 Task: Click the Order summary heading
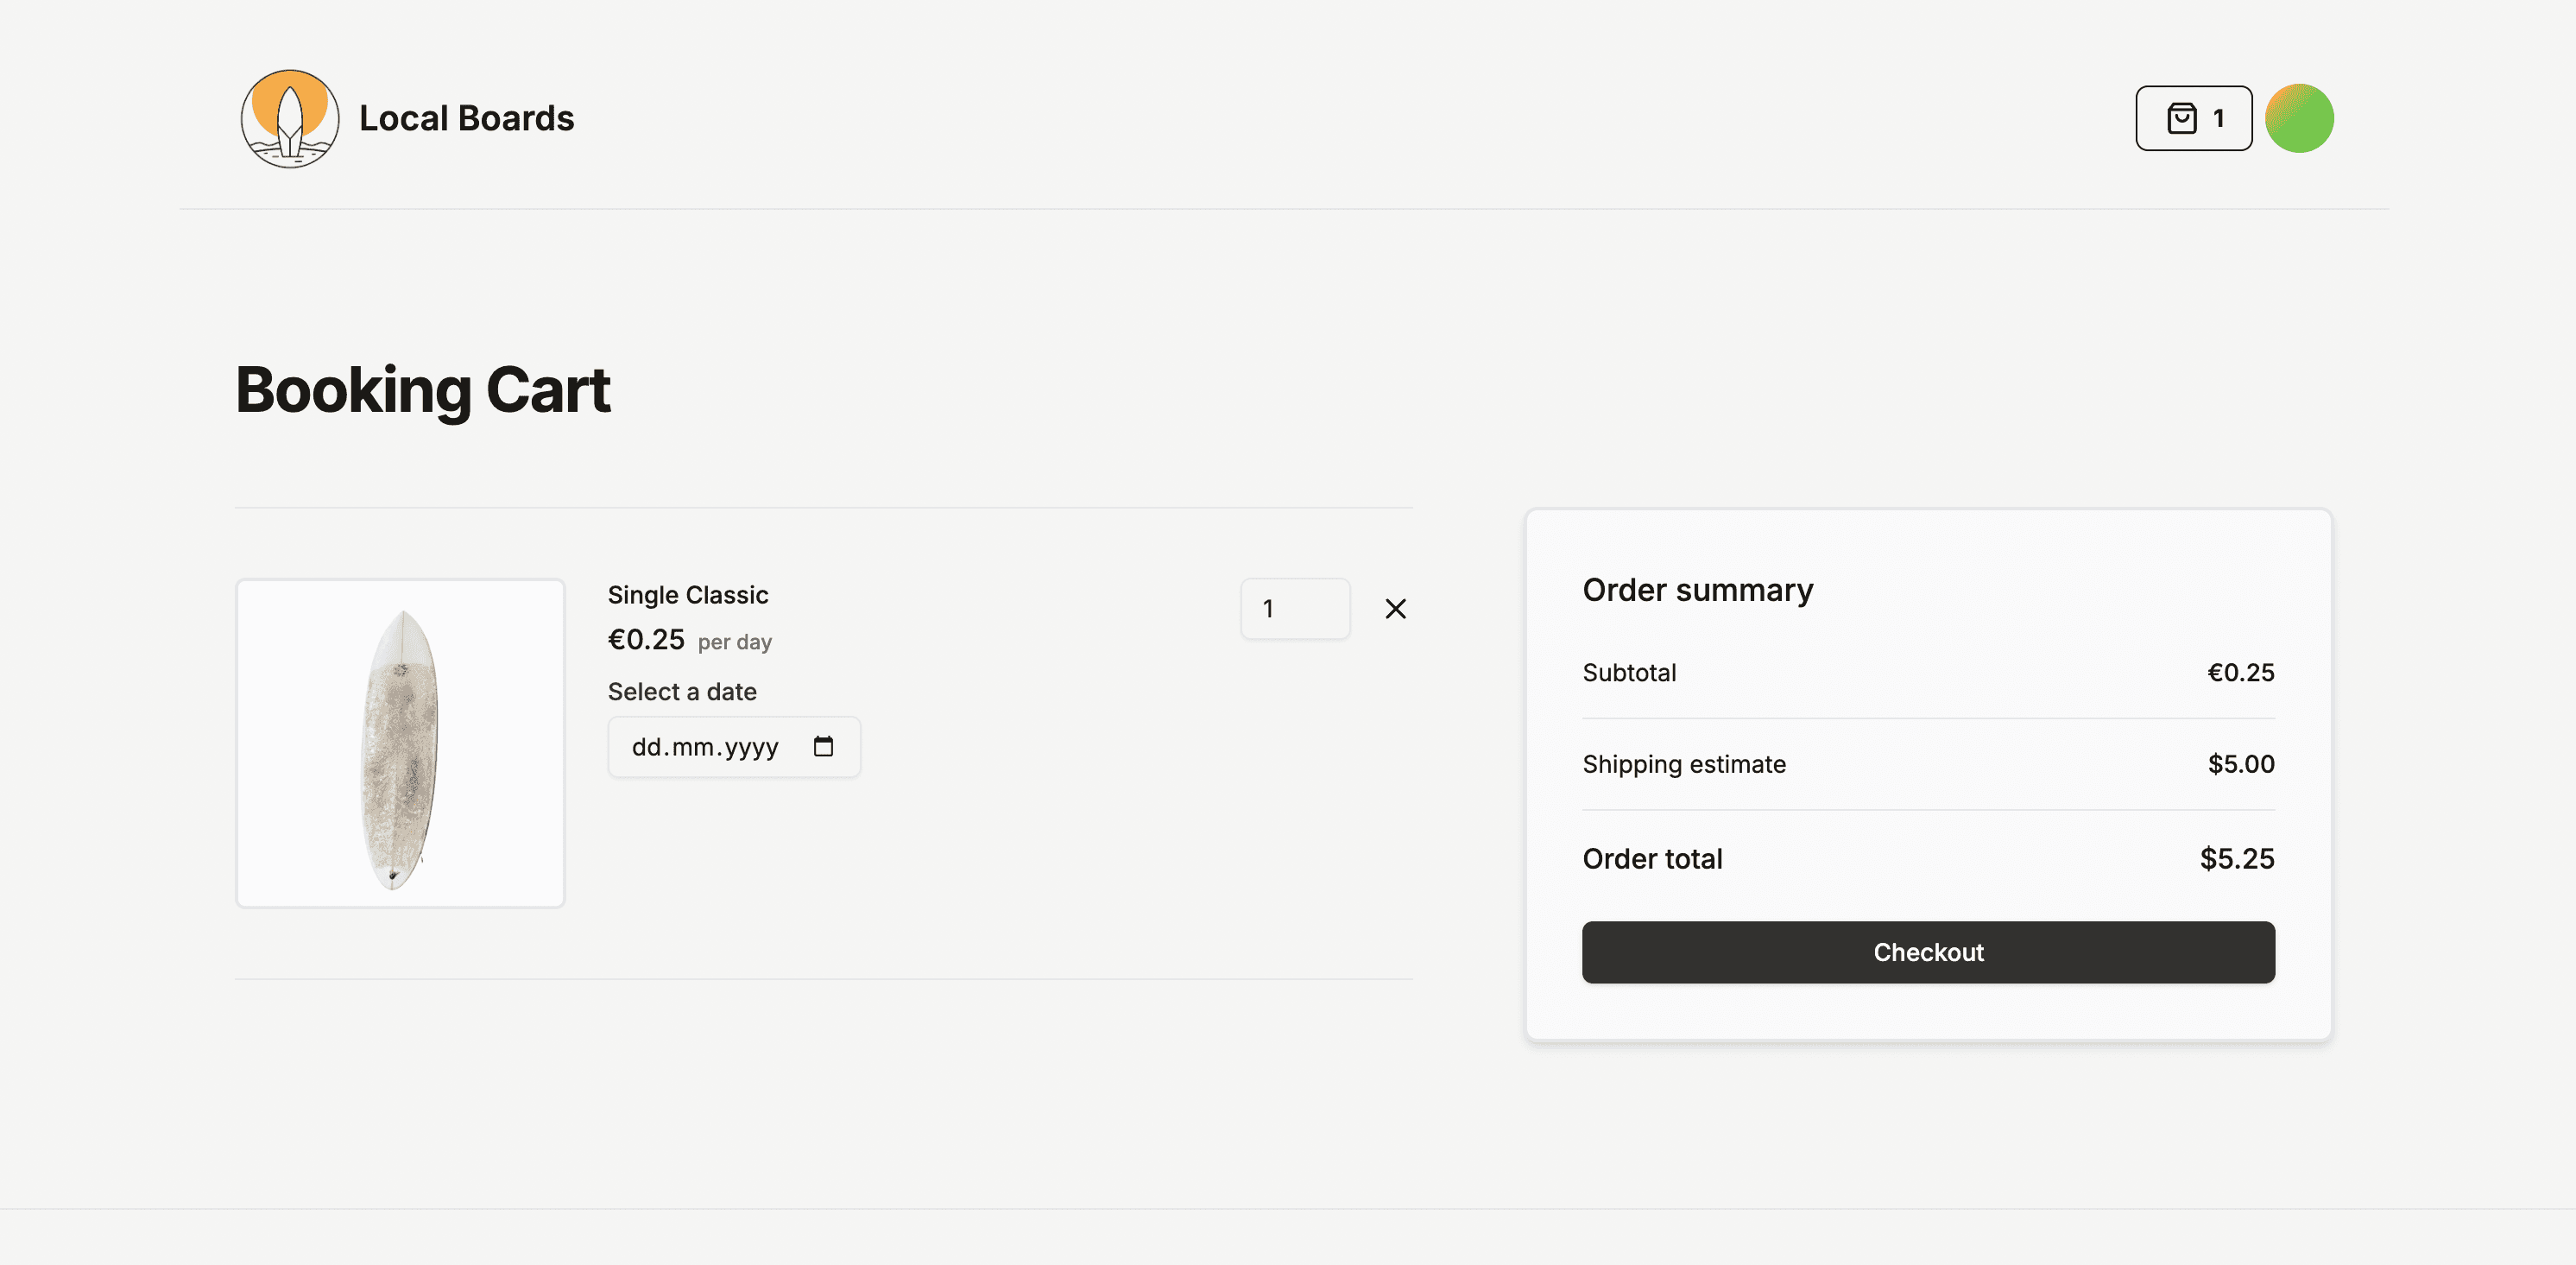(x=1697, y=590)
